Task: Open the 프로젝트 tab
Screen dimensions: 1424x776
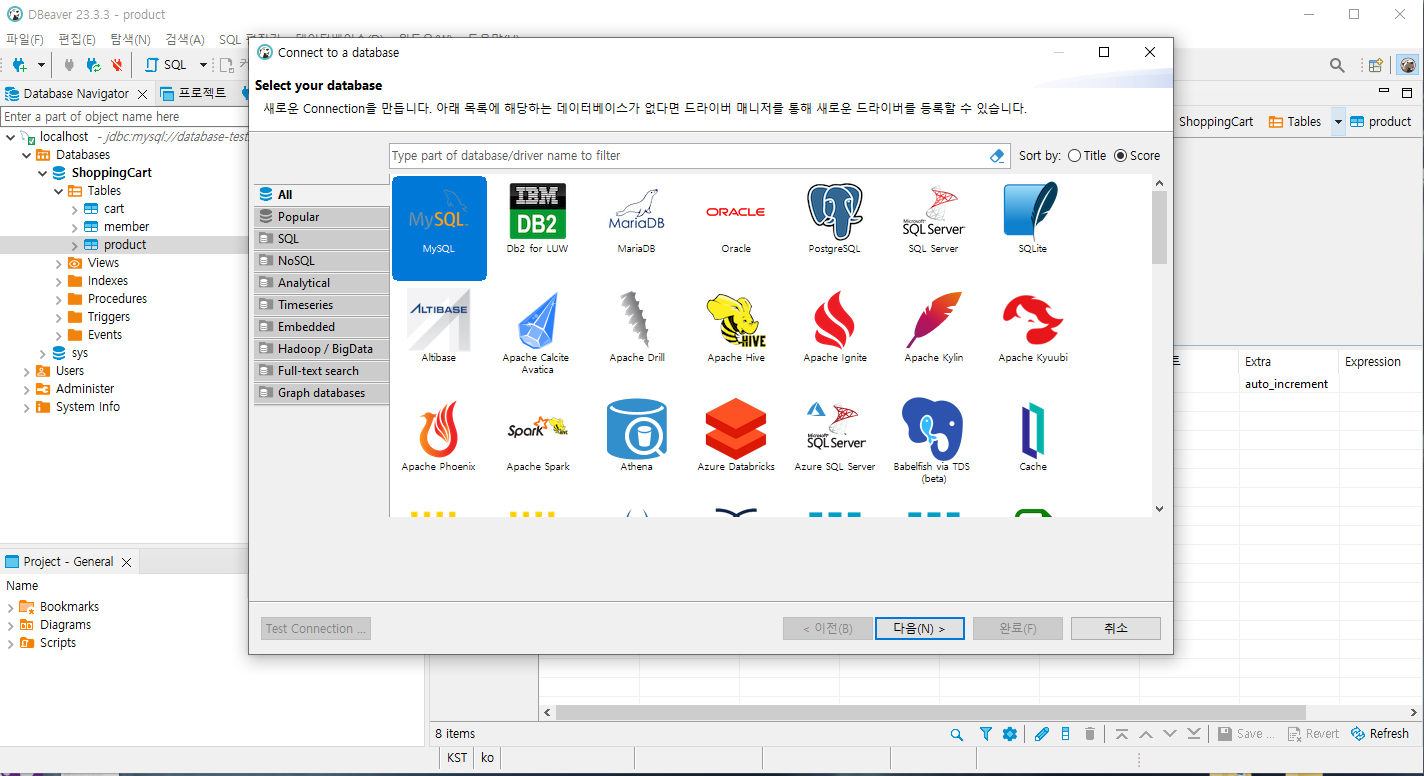Action: point(193,93)
